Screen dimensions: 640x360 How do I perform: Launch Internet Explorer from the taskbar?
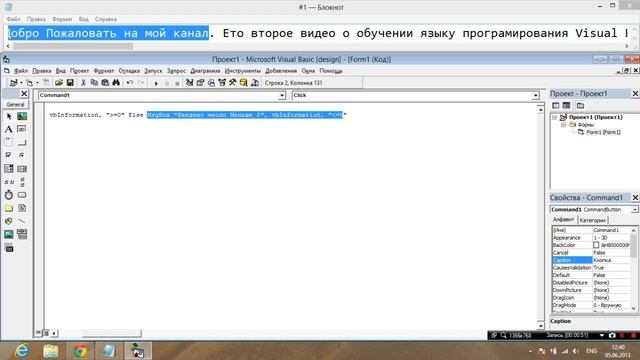pyautogui.click(x=22, y=351)
